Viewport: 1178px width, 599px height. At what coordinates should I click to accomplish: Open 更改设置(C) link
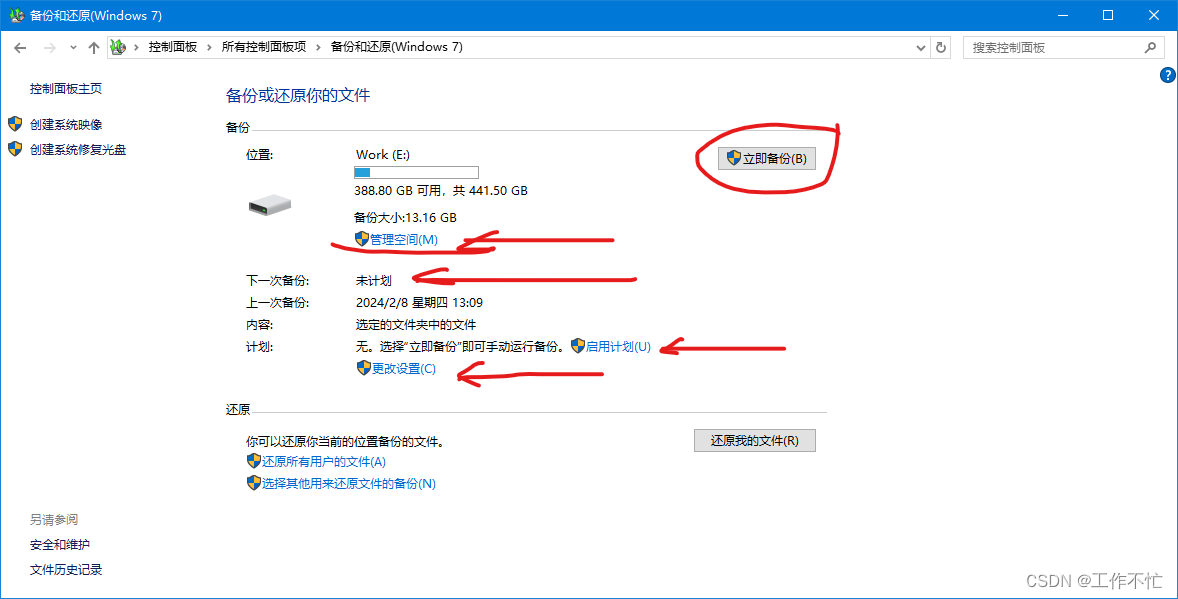(x=404, y=369)
